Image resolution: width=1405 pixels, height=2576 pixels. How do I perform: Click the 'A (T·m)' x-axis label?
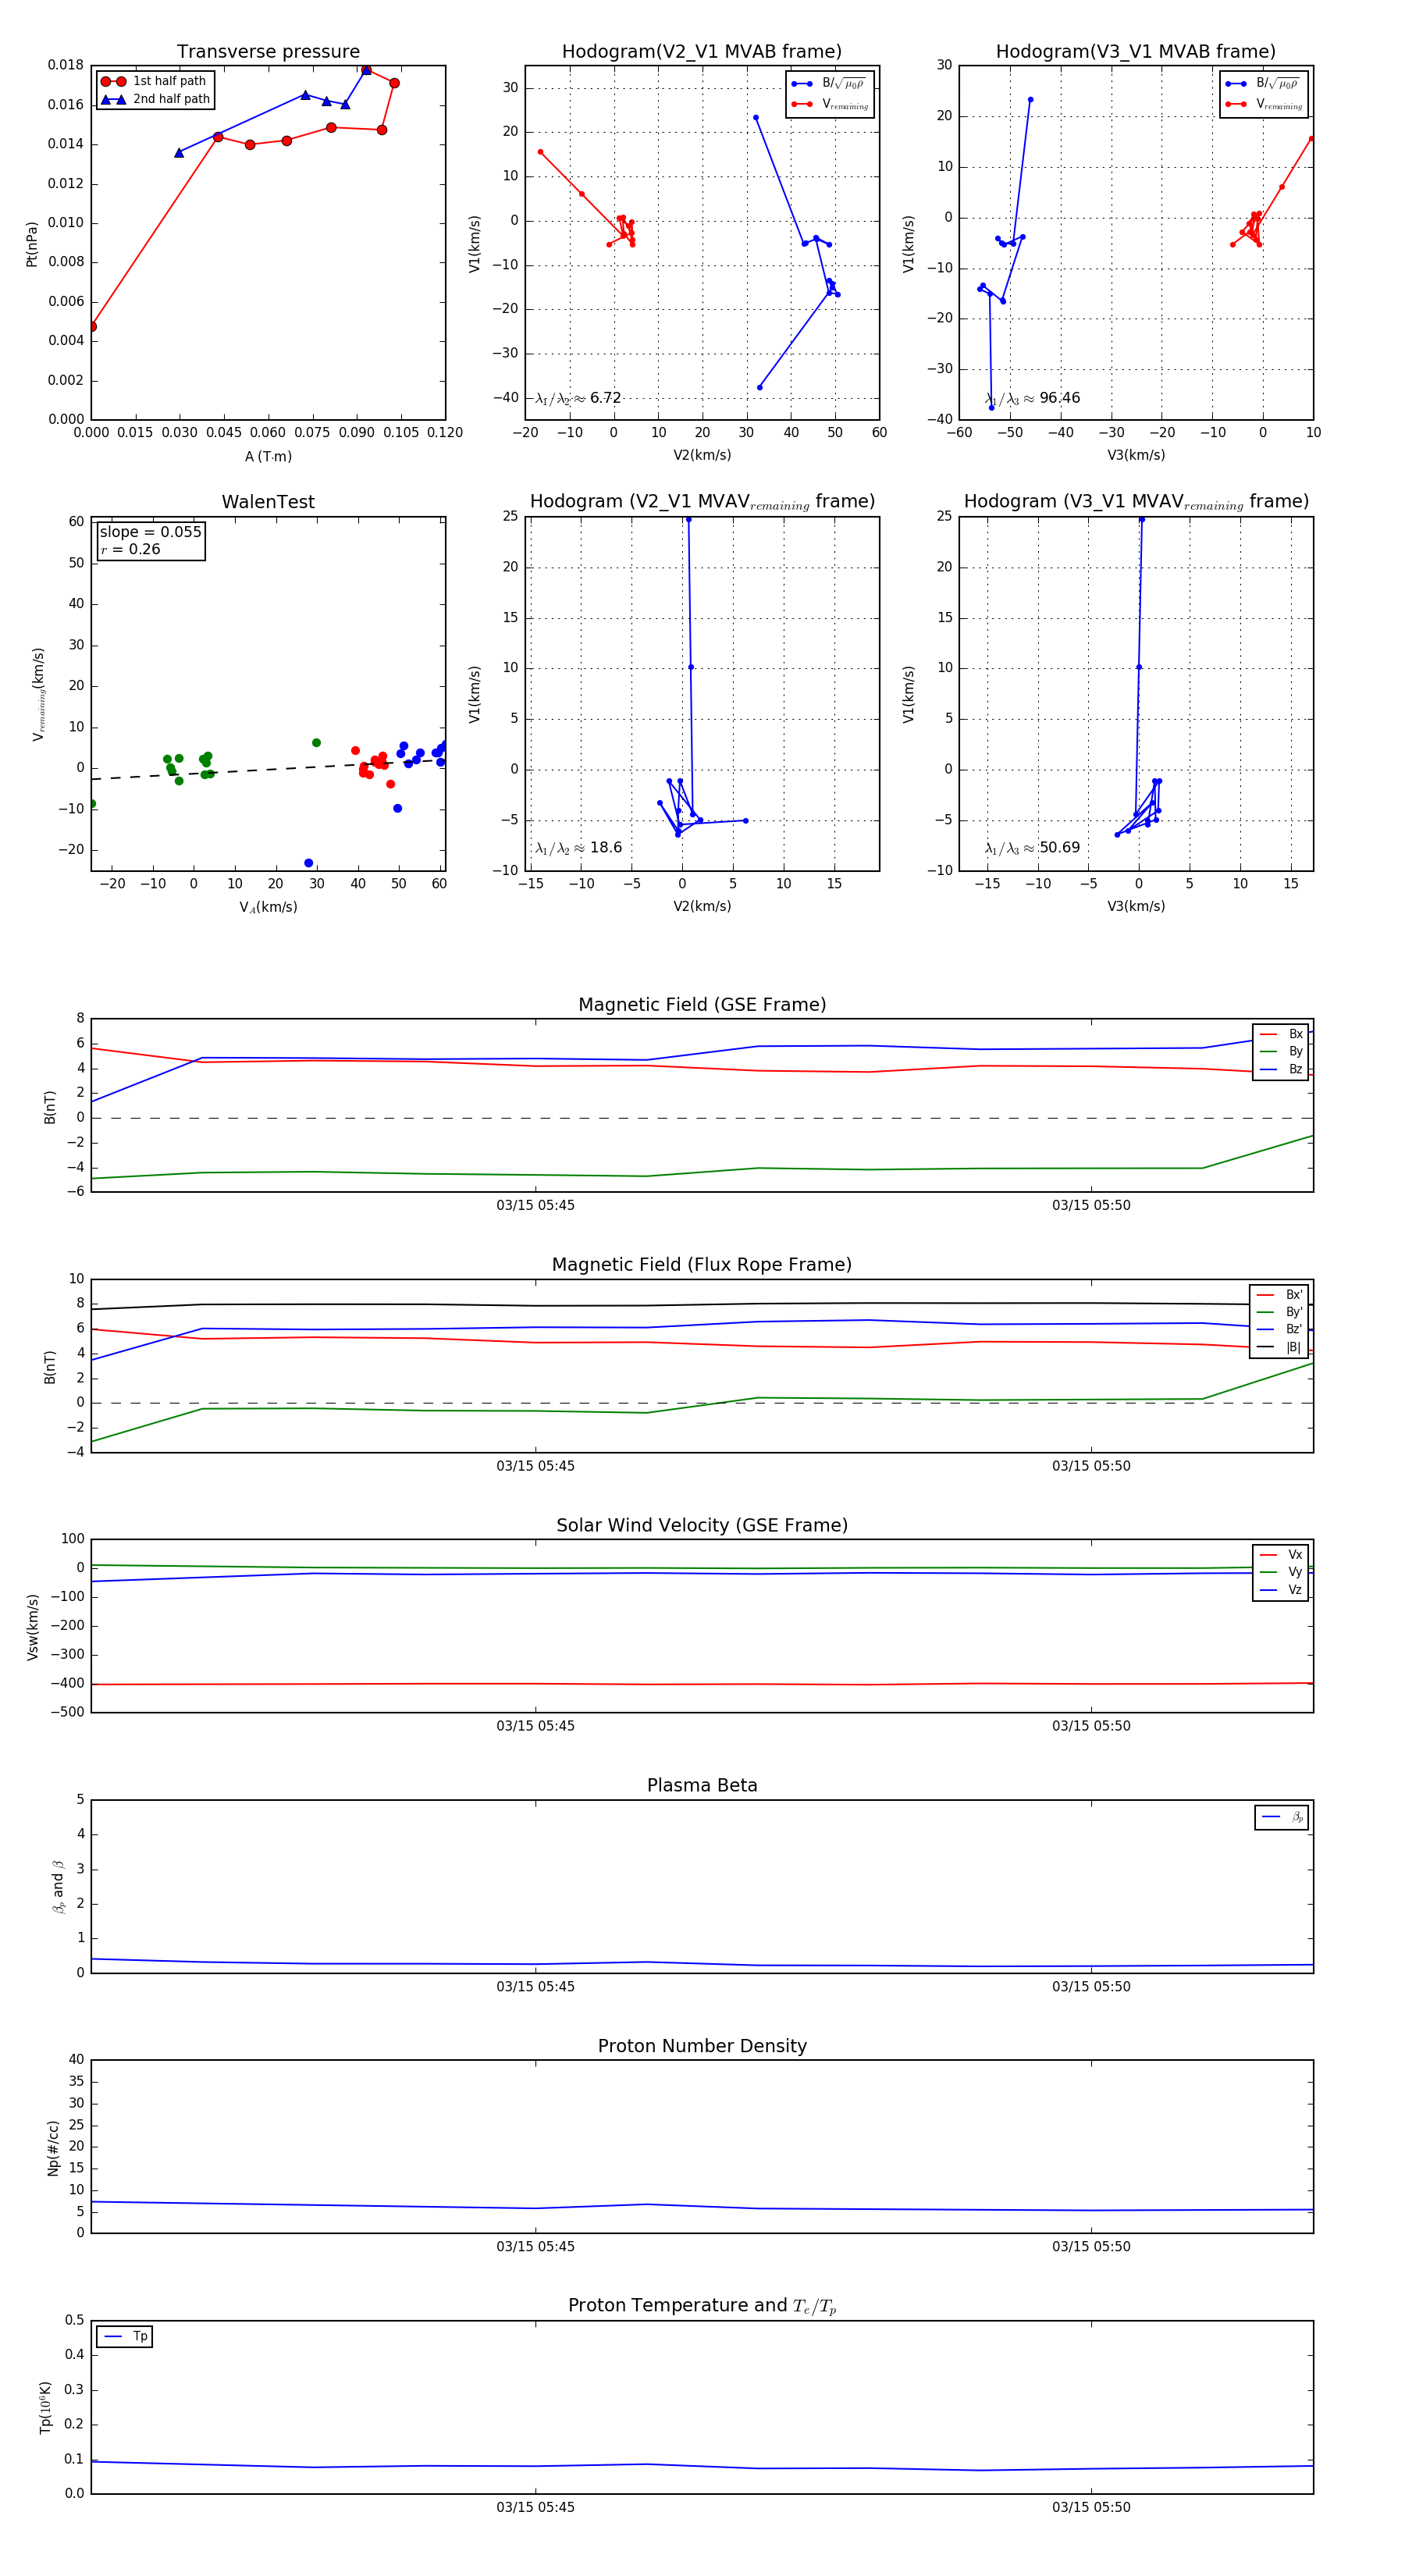click(268, 457)
